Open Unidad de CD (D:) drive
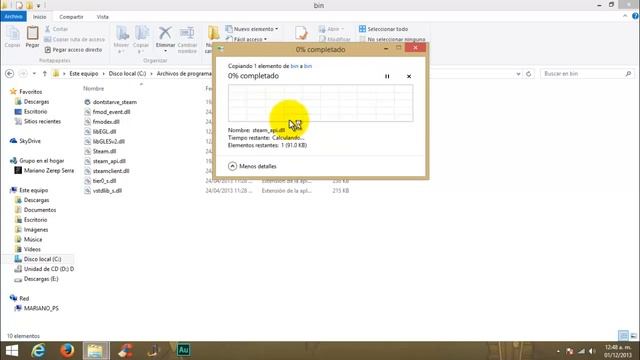The width and height of the screenshot is (640, 360). (44, 269)
